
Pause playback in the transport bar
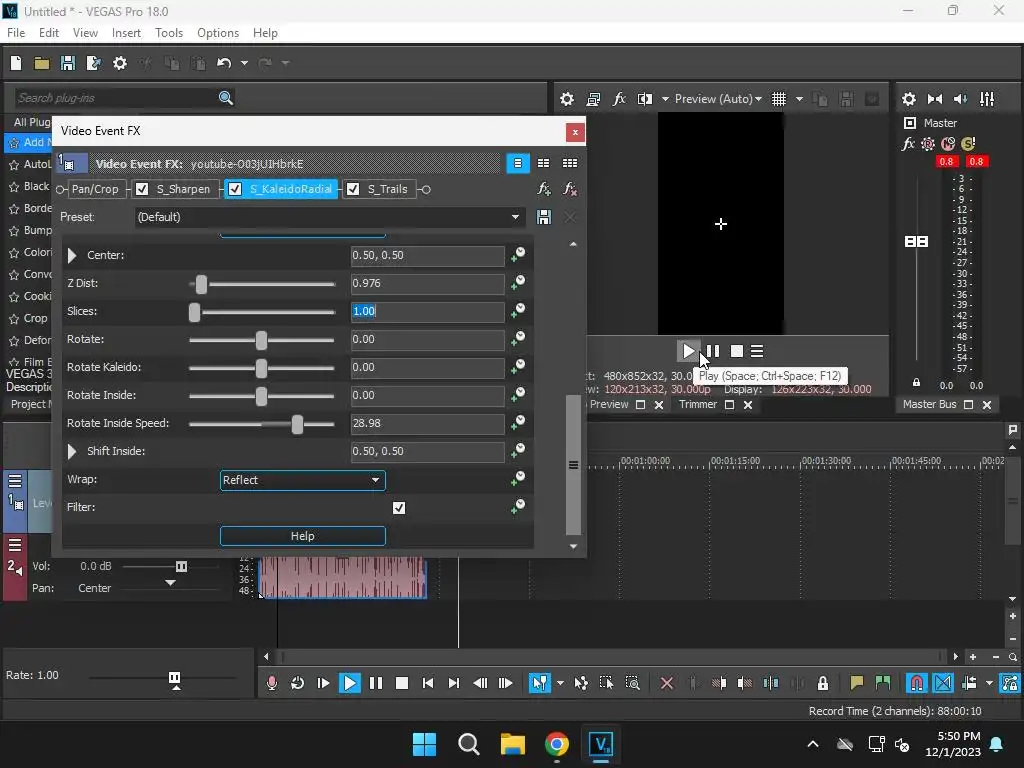376,683
